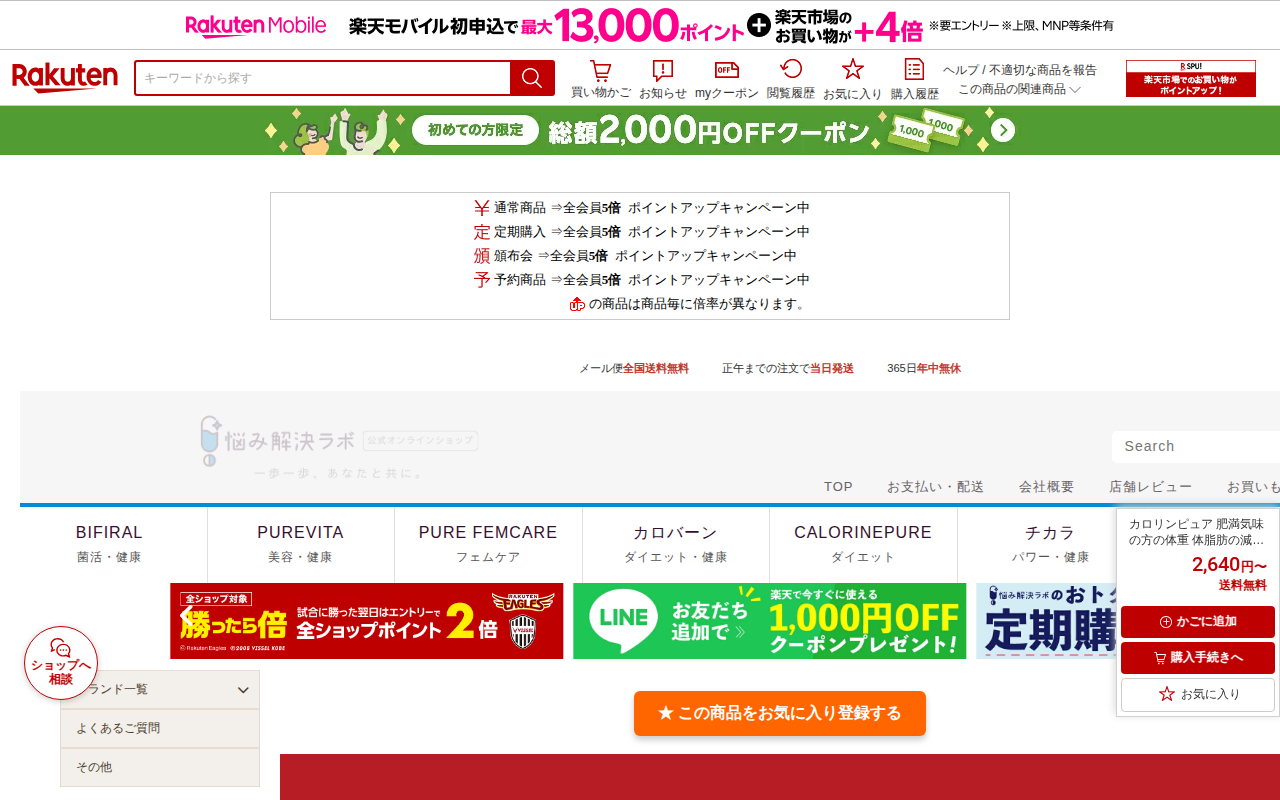The image size is (1280, 800).
Task: Open the チカラ category tab
Action: pos(1050,544)
